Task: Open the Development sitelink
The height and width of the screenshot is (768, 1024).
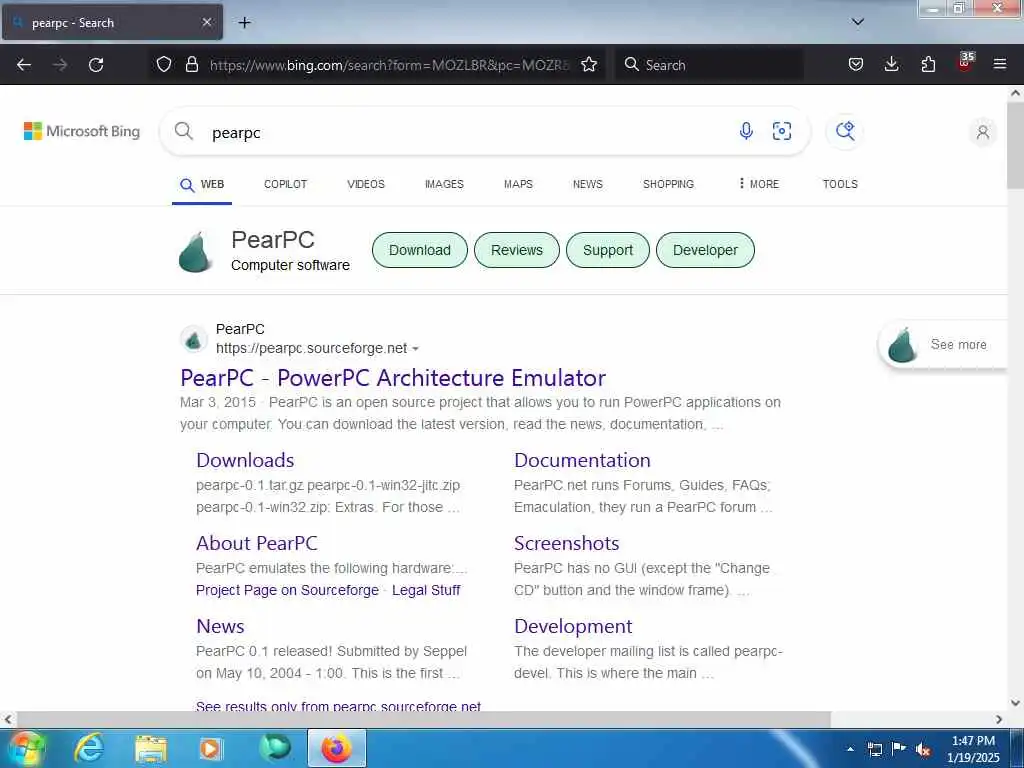Action: coord(573,626)
